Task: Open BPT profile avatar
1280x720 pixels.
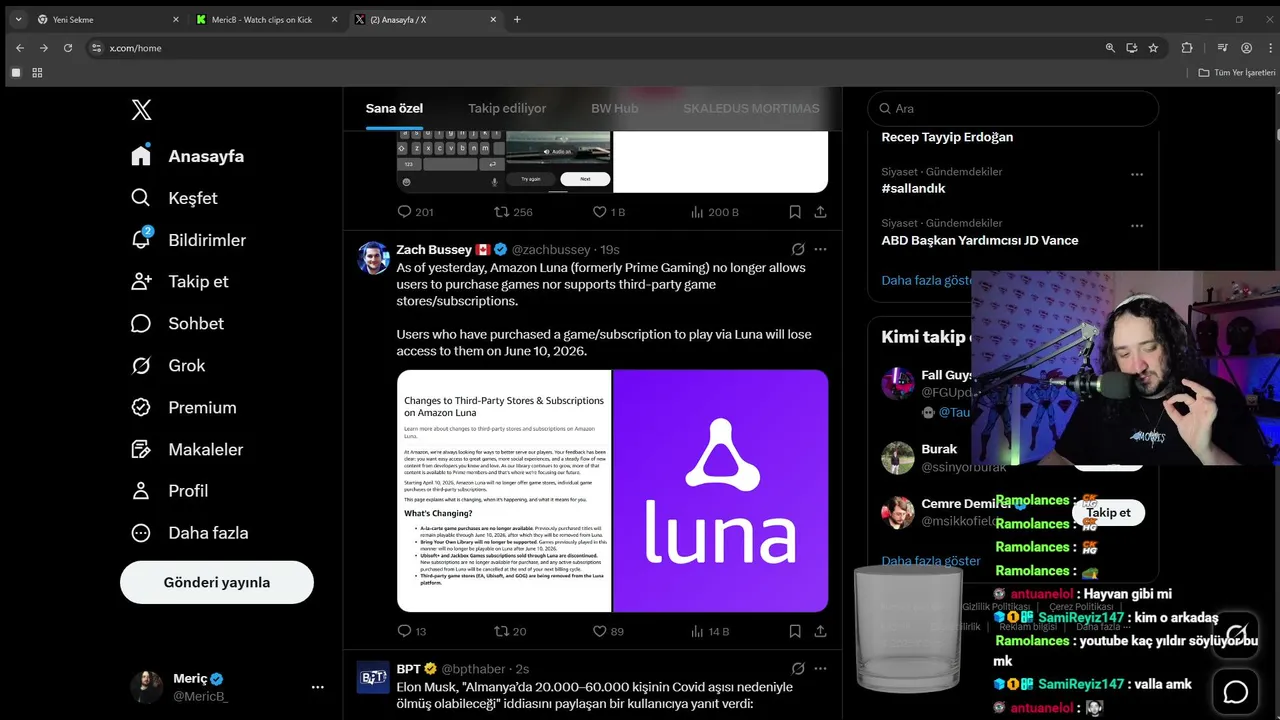Action: 373,677
